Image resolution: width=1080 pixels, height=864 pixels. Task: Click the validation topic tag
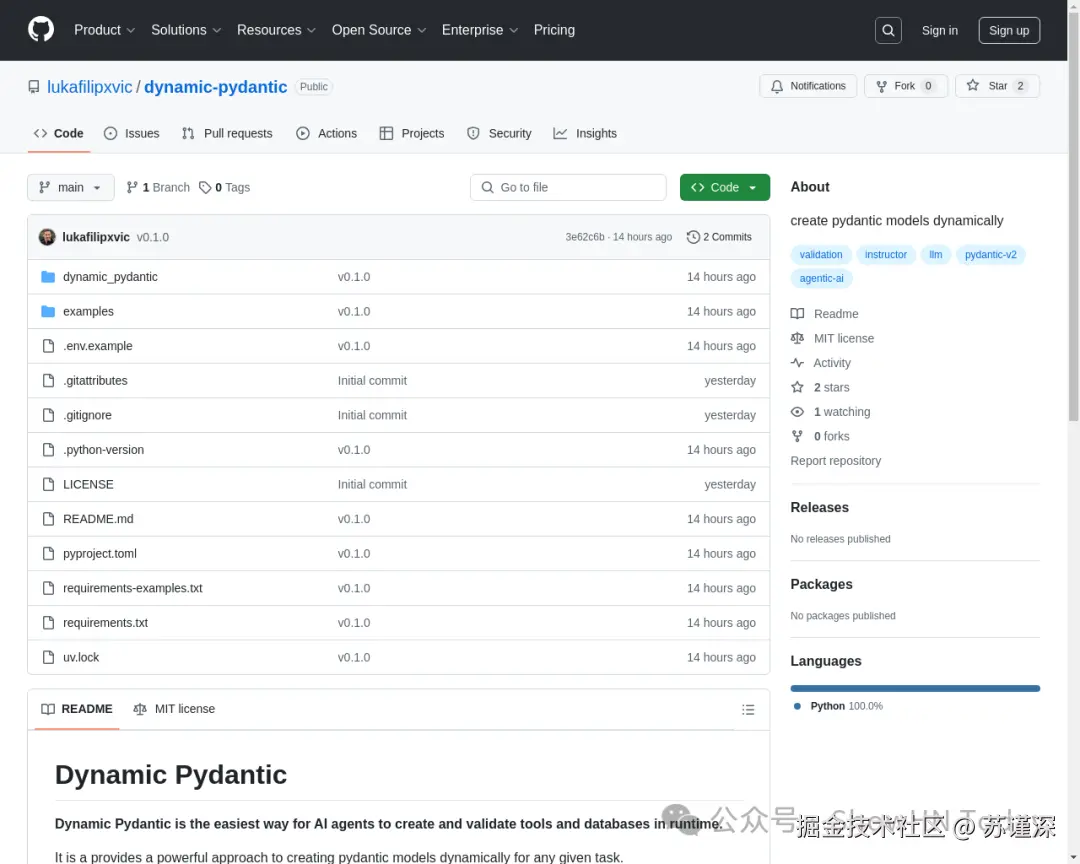[x=821, y=255]
